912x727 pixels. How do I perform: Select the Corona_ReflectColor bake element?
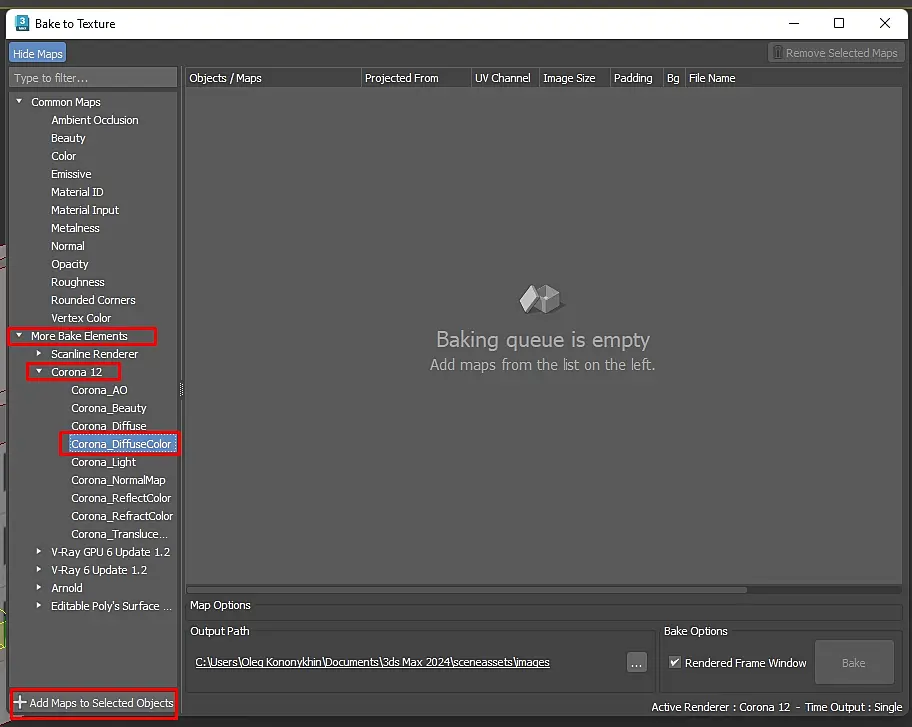(x=121, y=498)
